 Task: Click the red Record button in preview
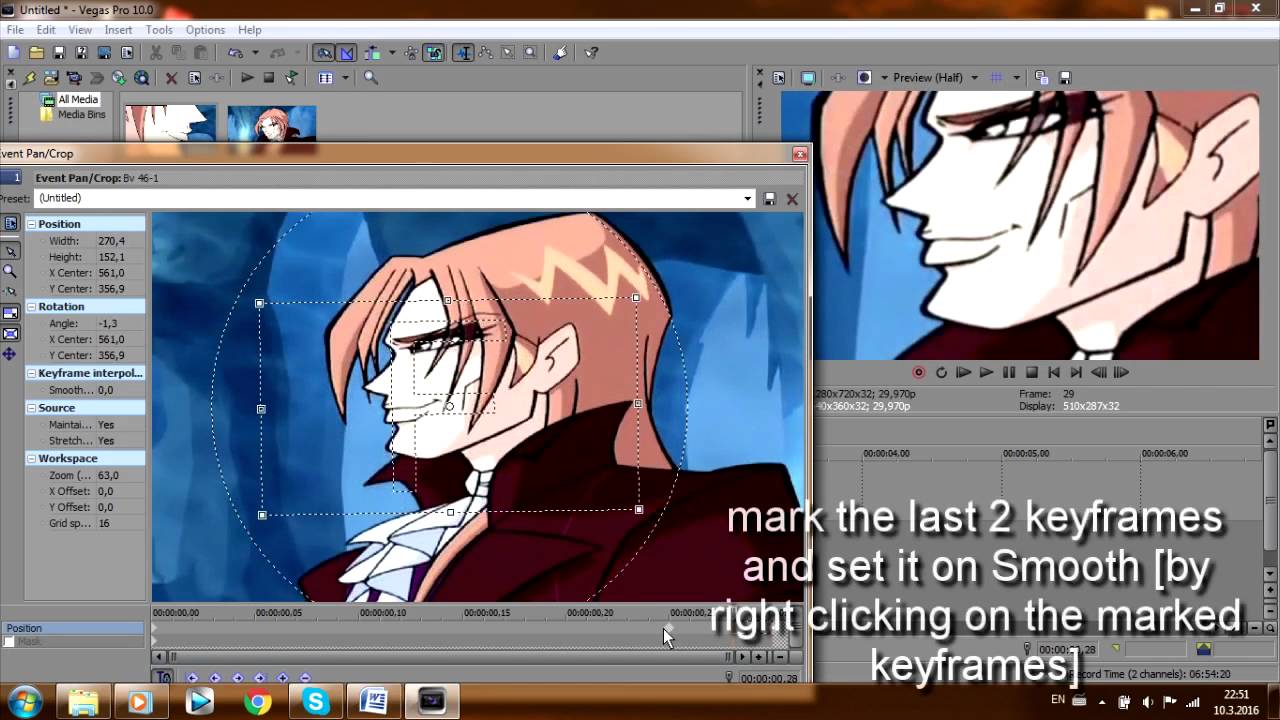[x=918, y=372]
